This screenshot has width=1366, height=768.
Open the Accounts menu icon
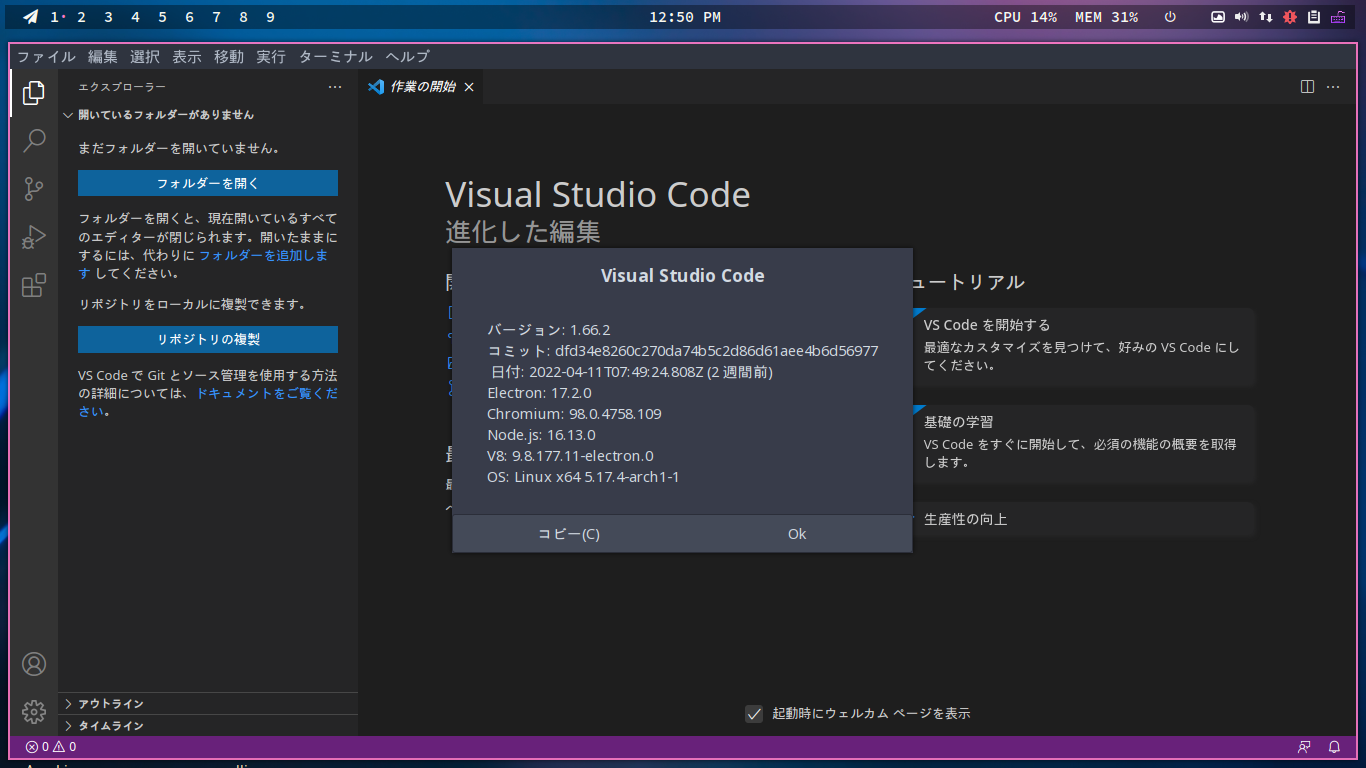click(34, 664)
